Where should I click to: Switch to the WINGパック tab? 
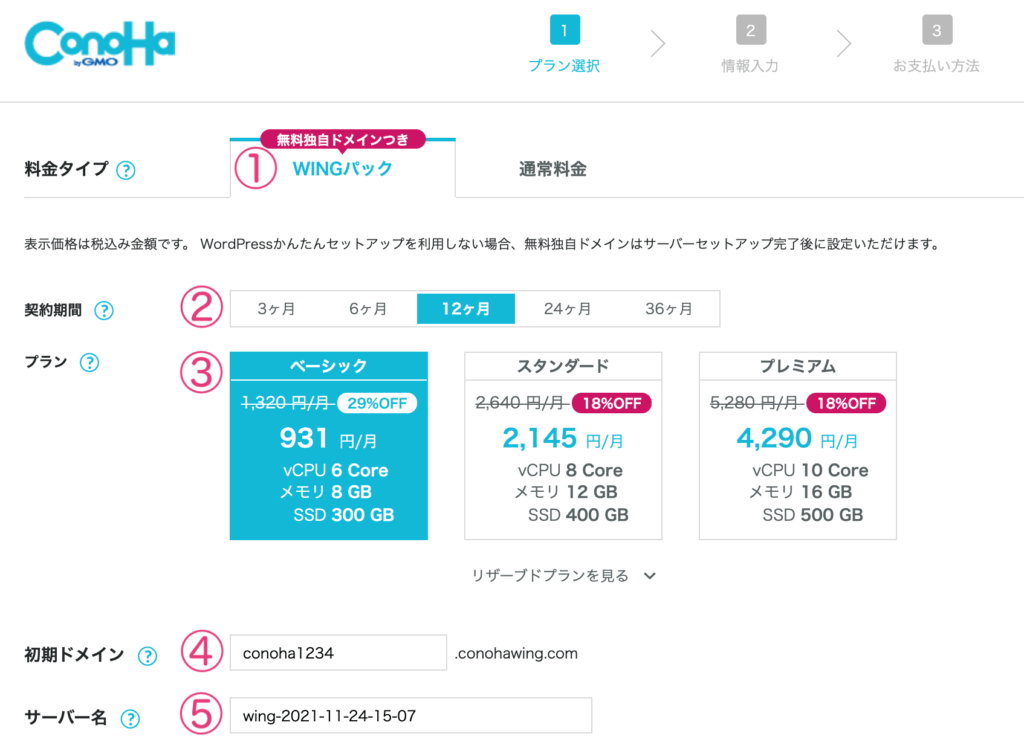342,169
